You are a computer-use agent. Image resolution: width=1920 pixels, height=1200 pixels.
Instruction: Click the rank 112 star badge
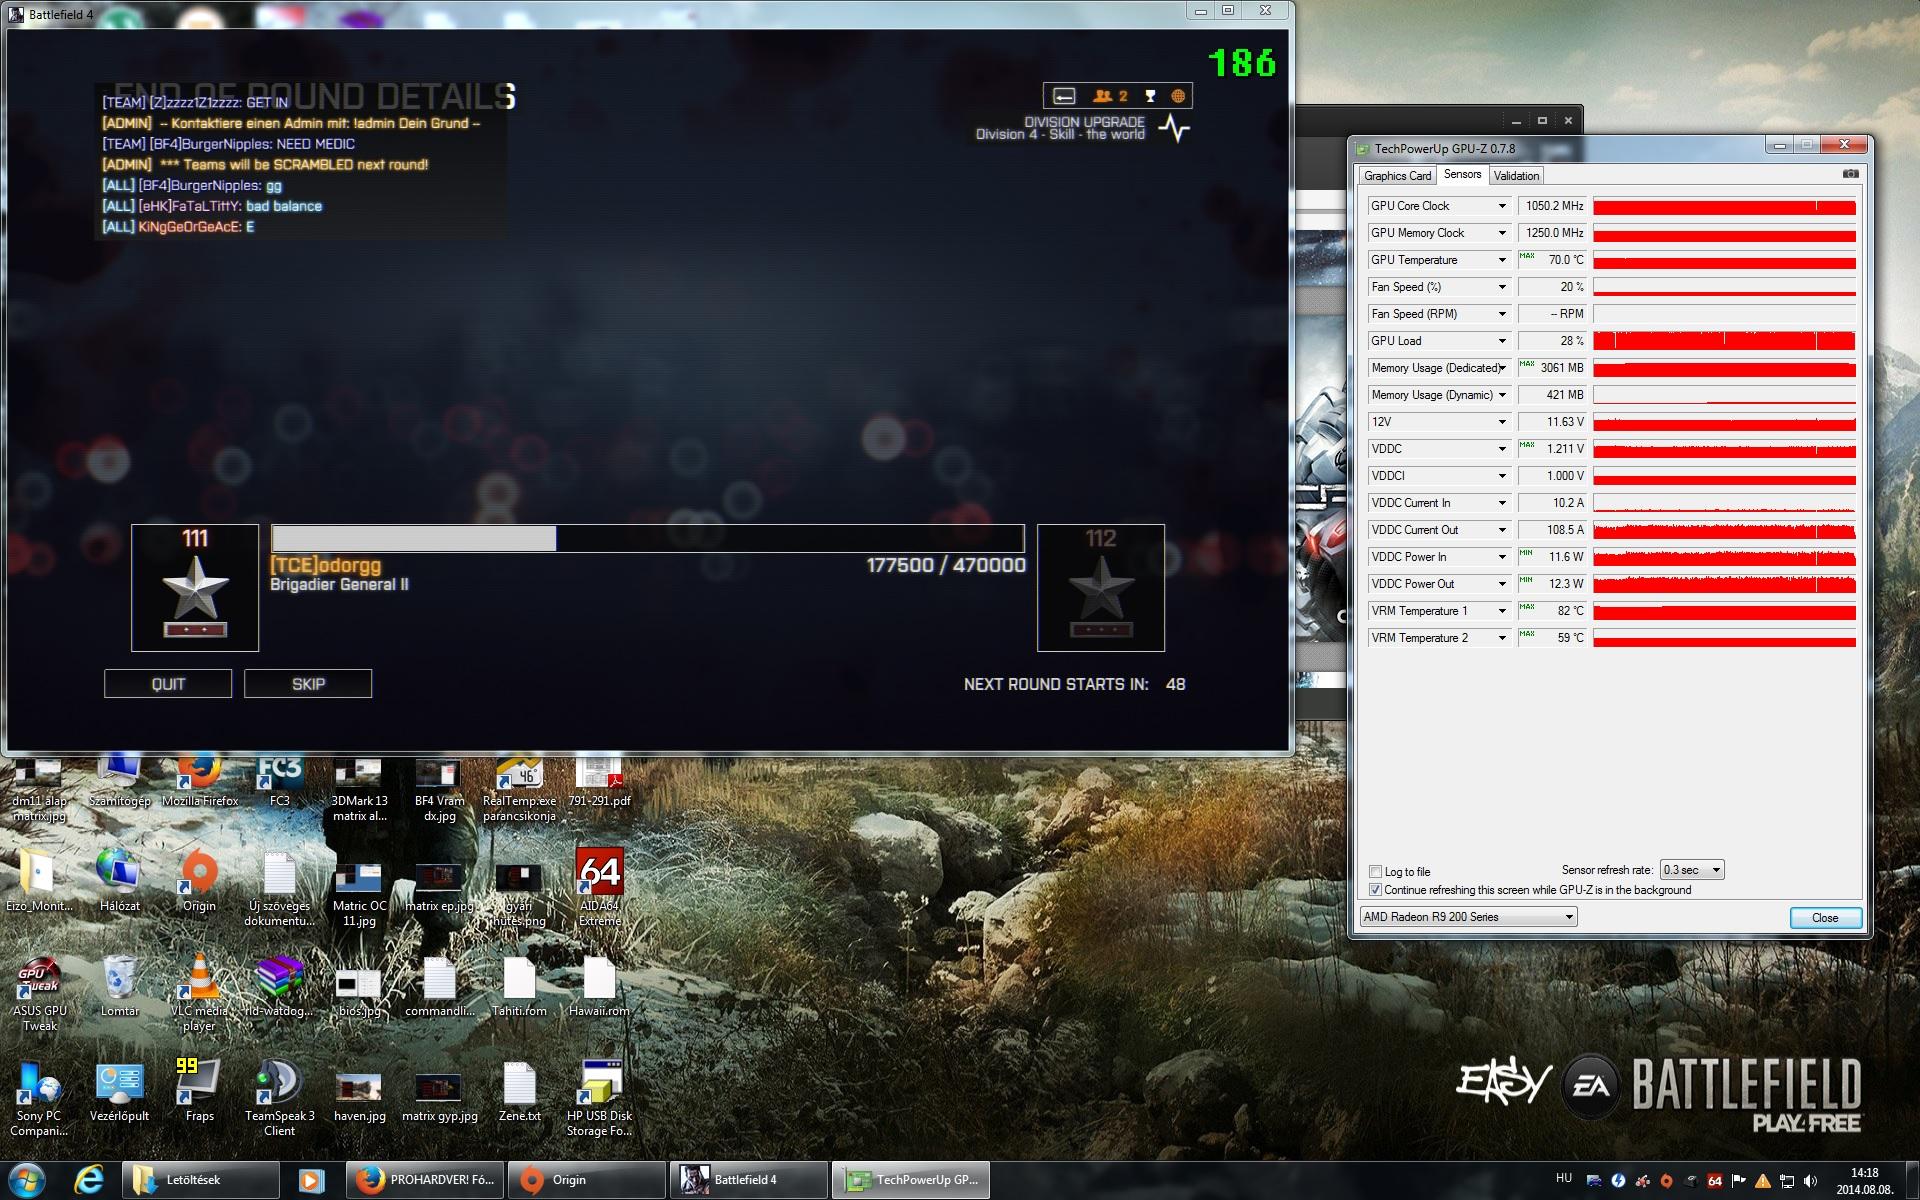tap(1101, 588)
